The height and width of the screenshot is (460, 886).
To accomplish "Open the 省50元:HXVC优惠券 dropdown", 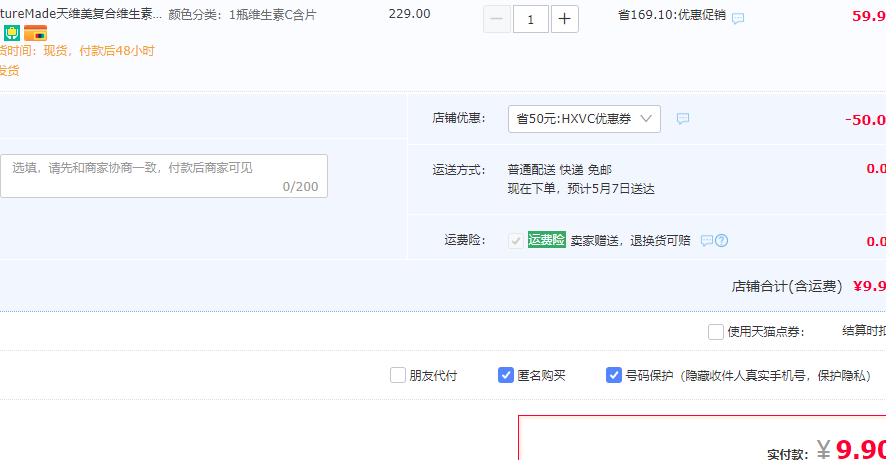I will pyautogui.click(x=584, y=119).
